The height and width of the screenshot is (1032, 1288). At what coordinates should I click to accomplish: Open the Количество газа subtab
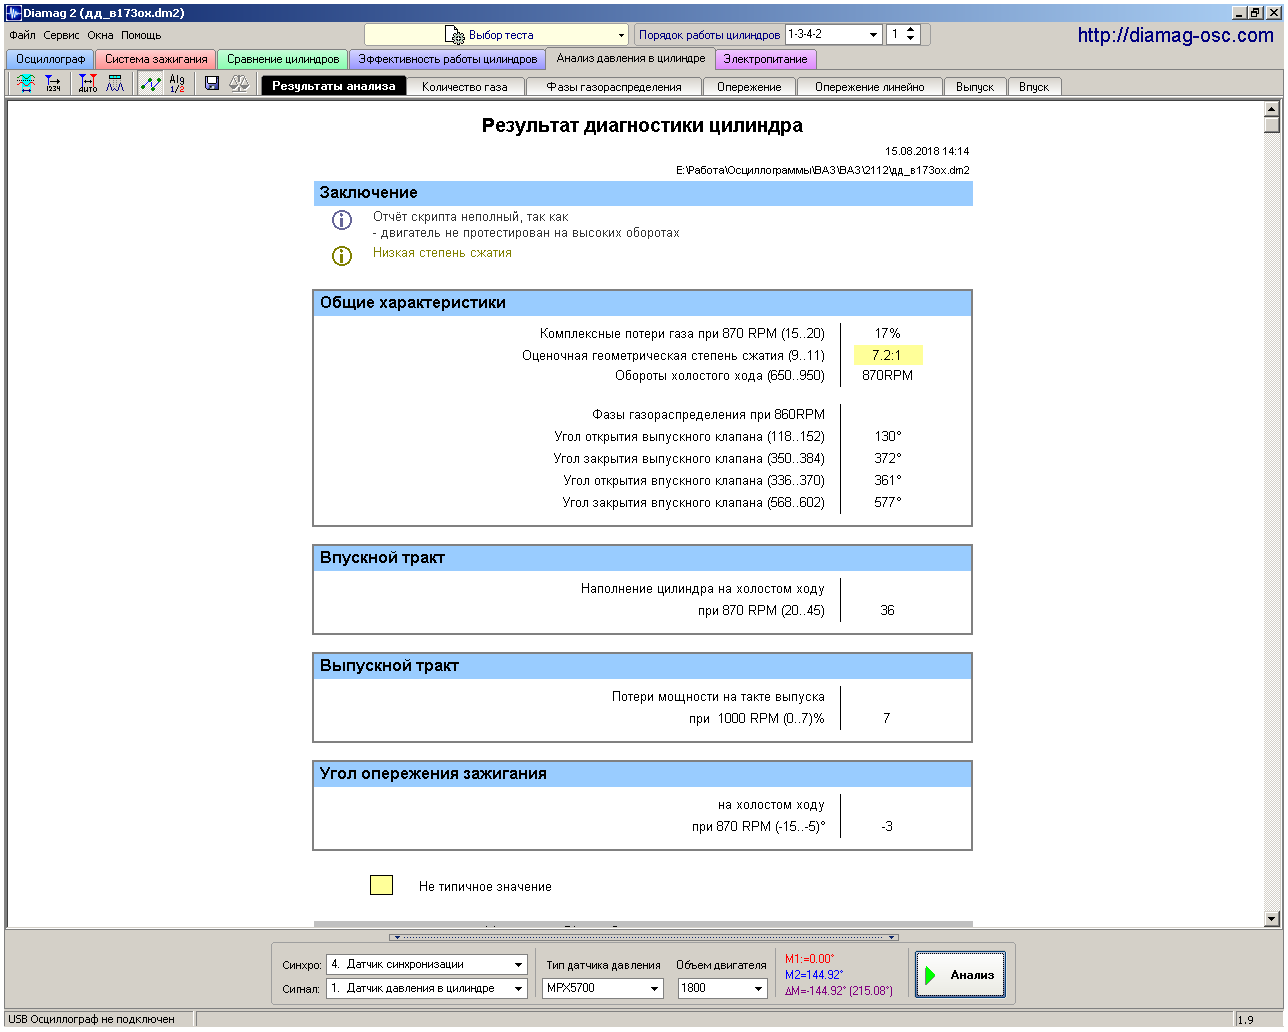coord(465,87)
